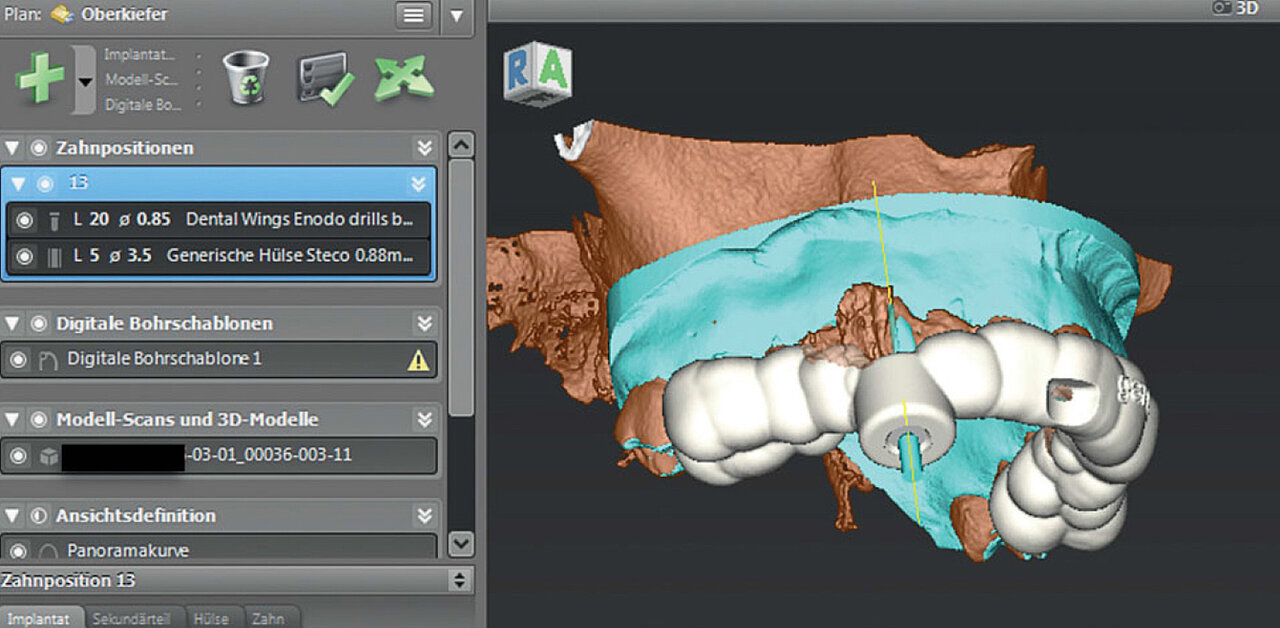Select the Panoramakurve entry
Image resolution: width=1280 pixels, height=628 pixels.
[128, 550]
